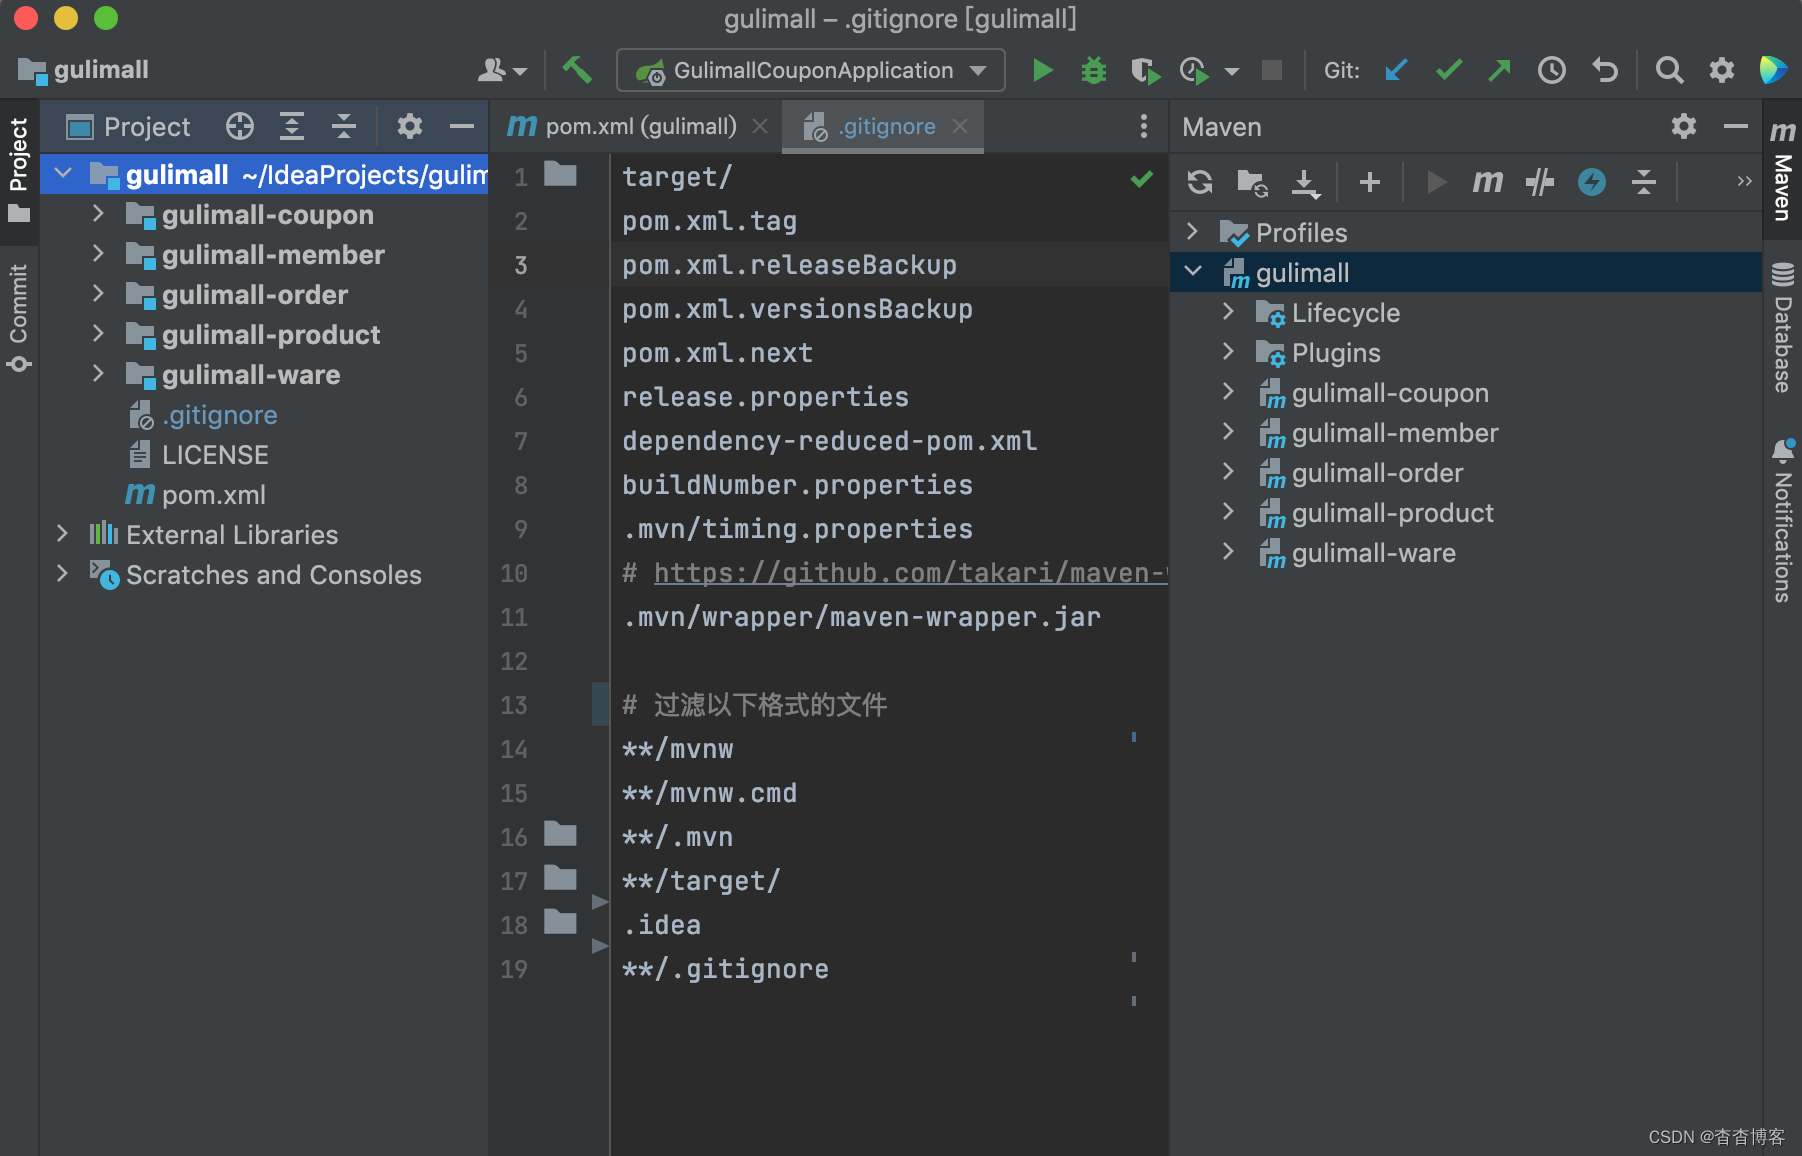
Task: Toggle Project tool window side tab
Action: (x=19, y=170)
